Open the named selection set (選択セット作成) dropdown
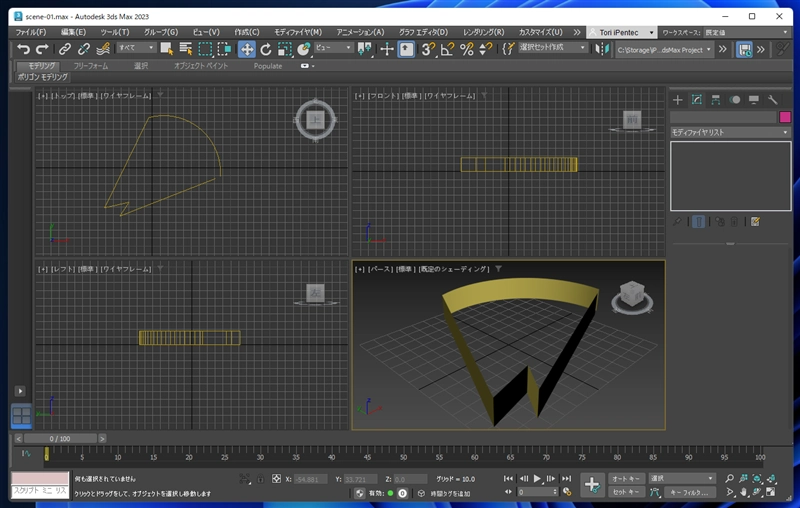The width and height of the screenshot is (800, 508). pos(553,48)
